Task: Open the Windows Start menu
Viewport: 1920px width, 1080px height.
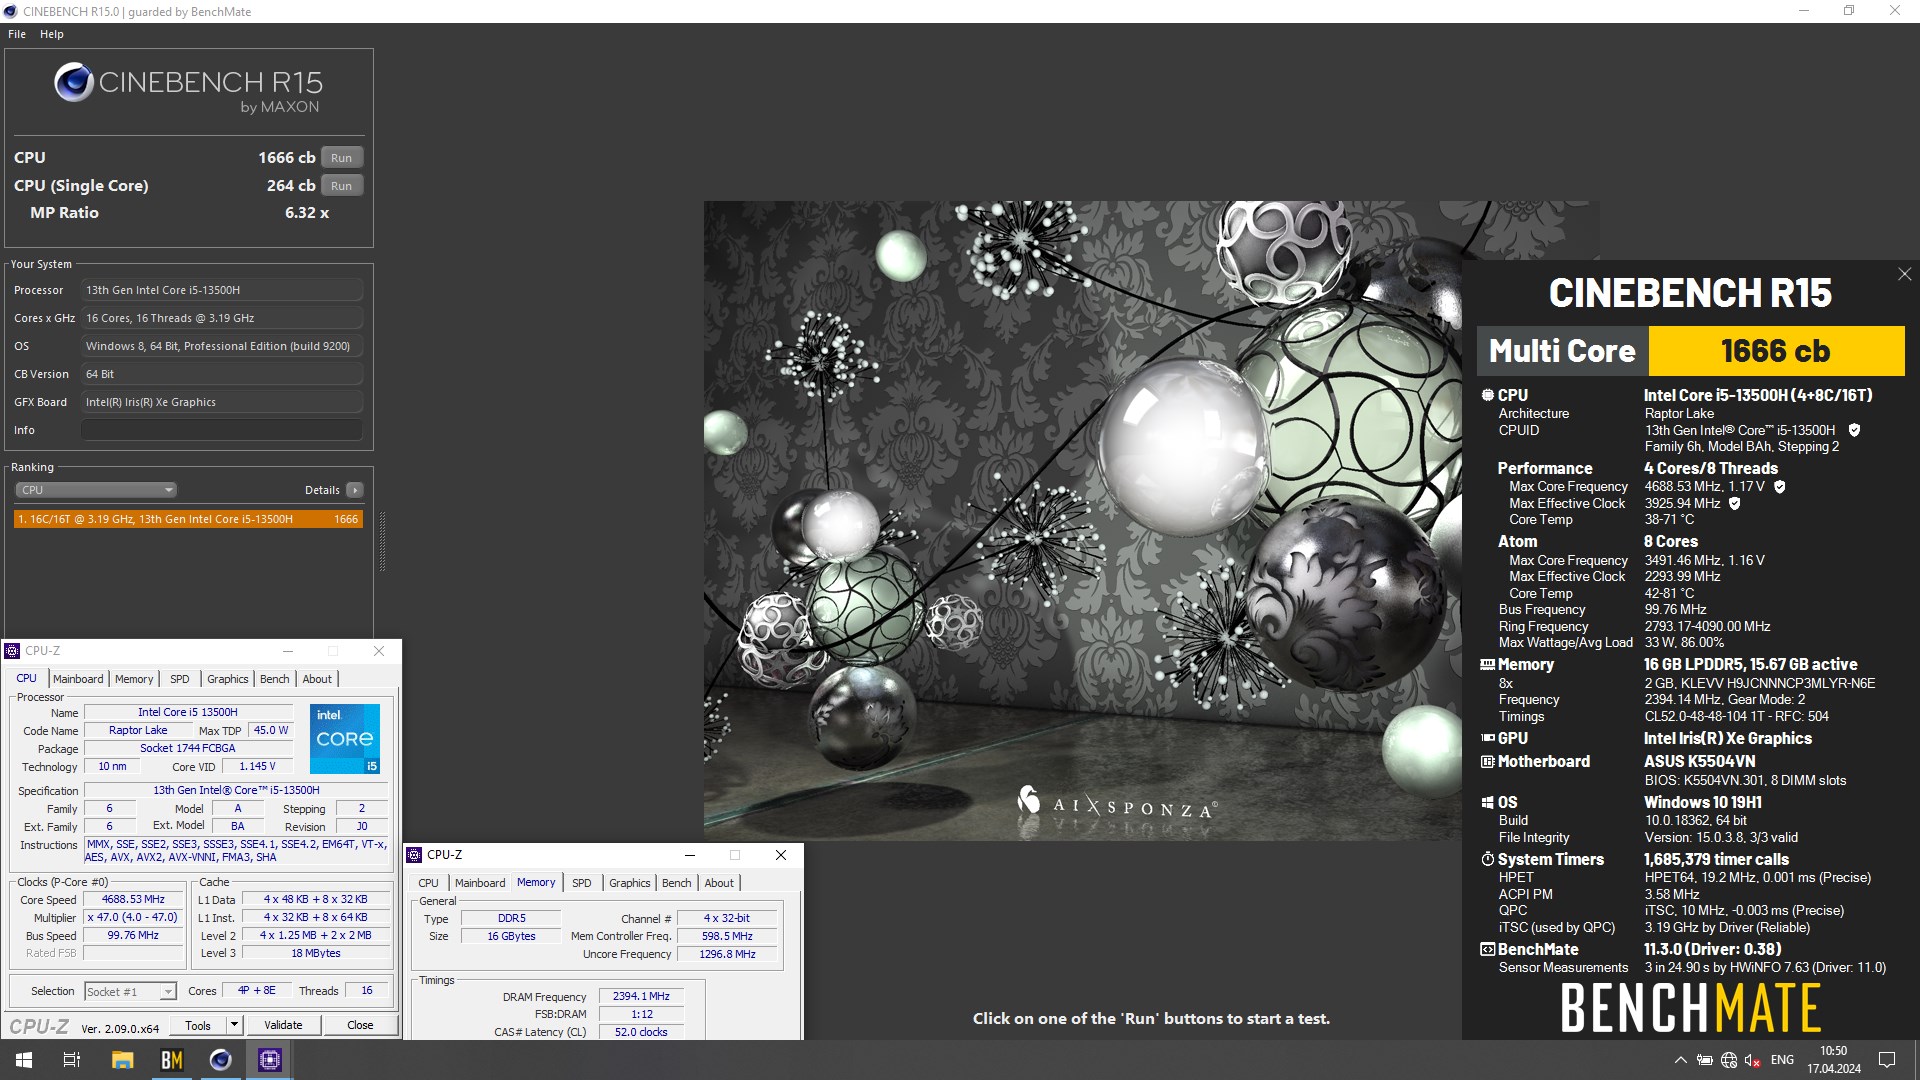Action: tap(24, 1060)
